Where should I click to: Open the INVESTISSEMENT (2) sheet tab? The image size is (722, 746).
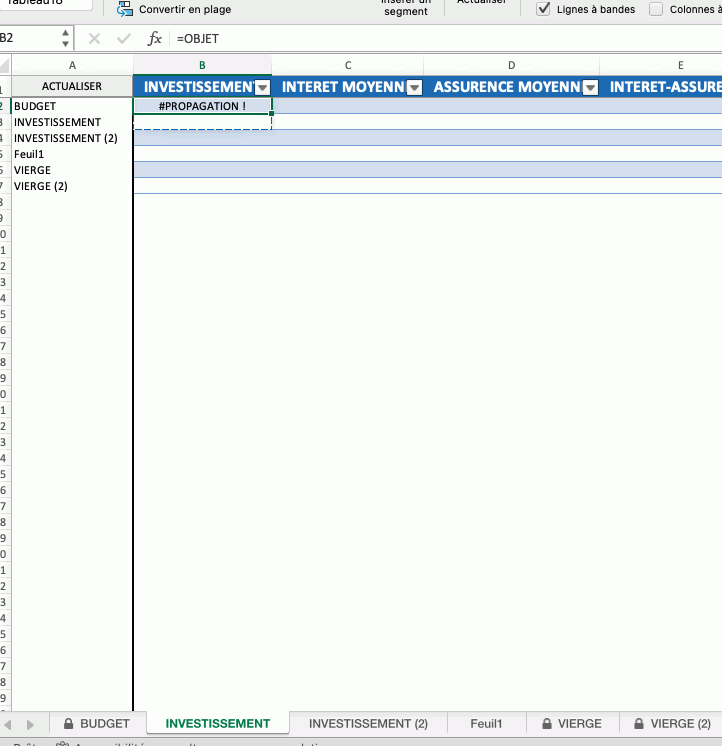[368, 723]
